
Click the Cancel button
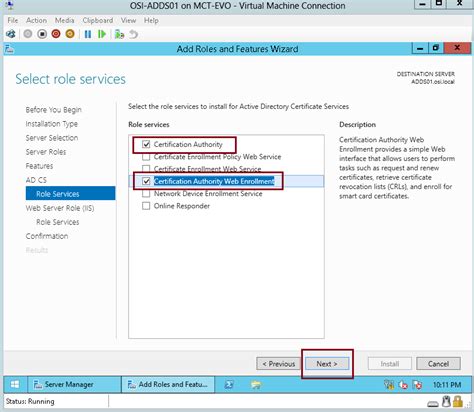pos(438,364)
